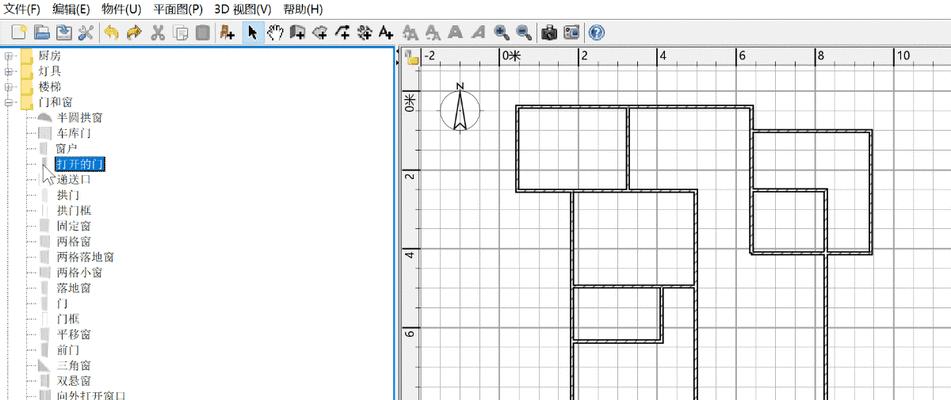Select 两格落地窗 in the catalog tree

click(x=86, y=257)
